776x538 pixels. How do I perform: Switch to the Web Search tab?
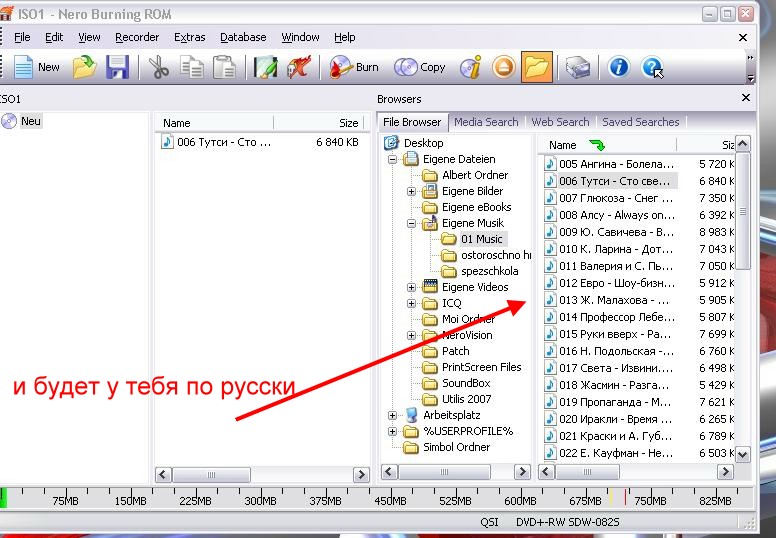[x=560, y=122]
